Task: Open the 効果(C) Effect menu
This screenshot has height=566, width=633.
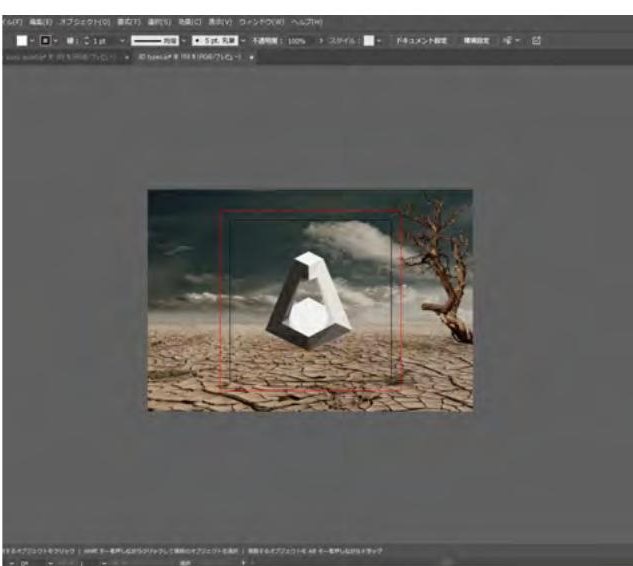Action: click(190, 22)
